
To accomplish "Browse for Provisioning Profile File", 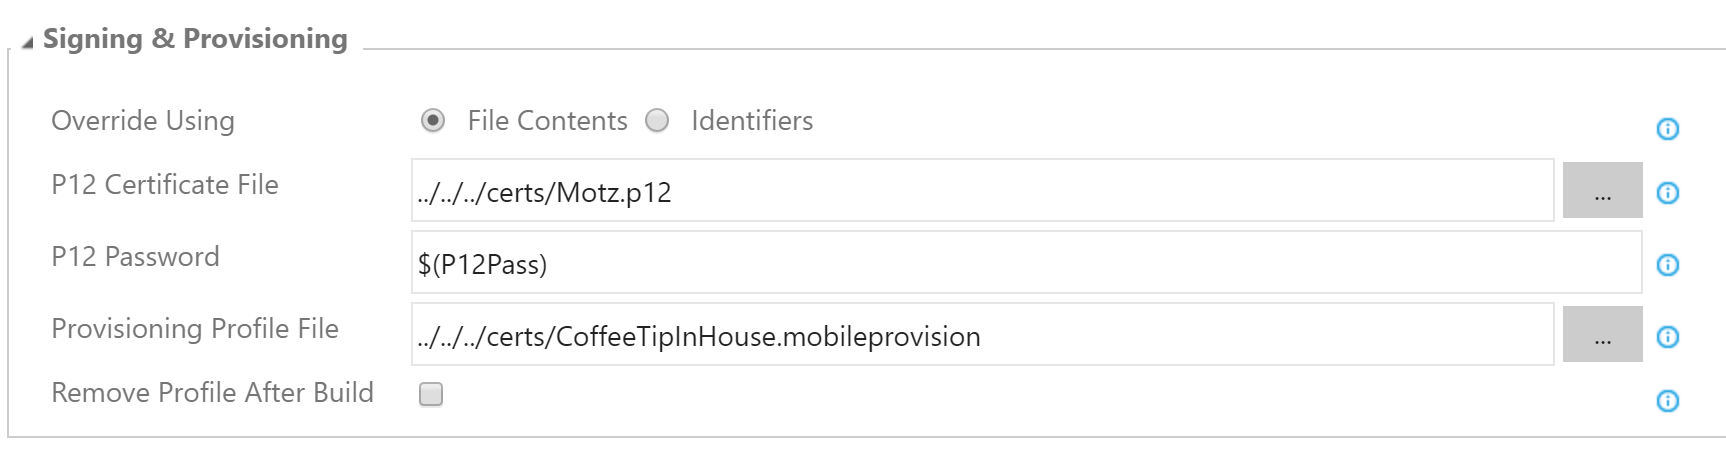I will point(1602,334).
